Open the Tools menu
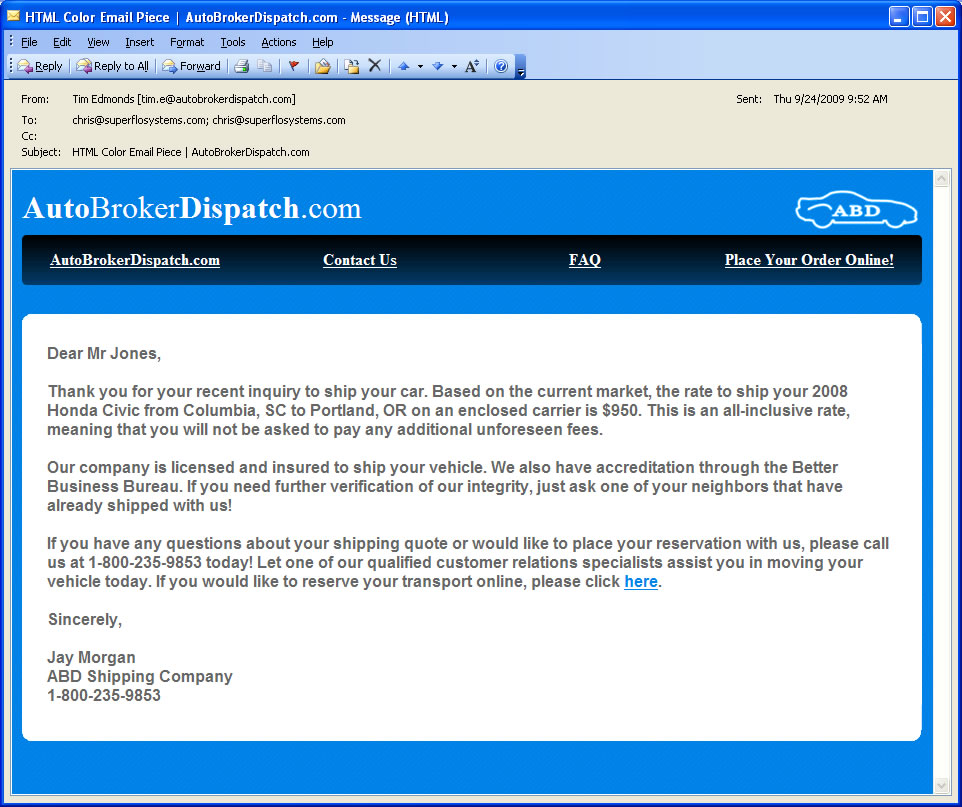 233,42
